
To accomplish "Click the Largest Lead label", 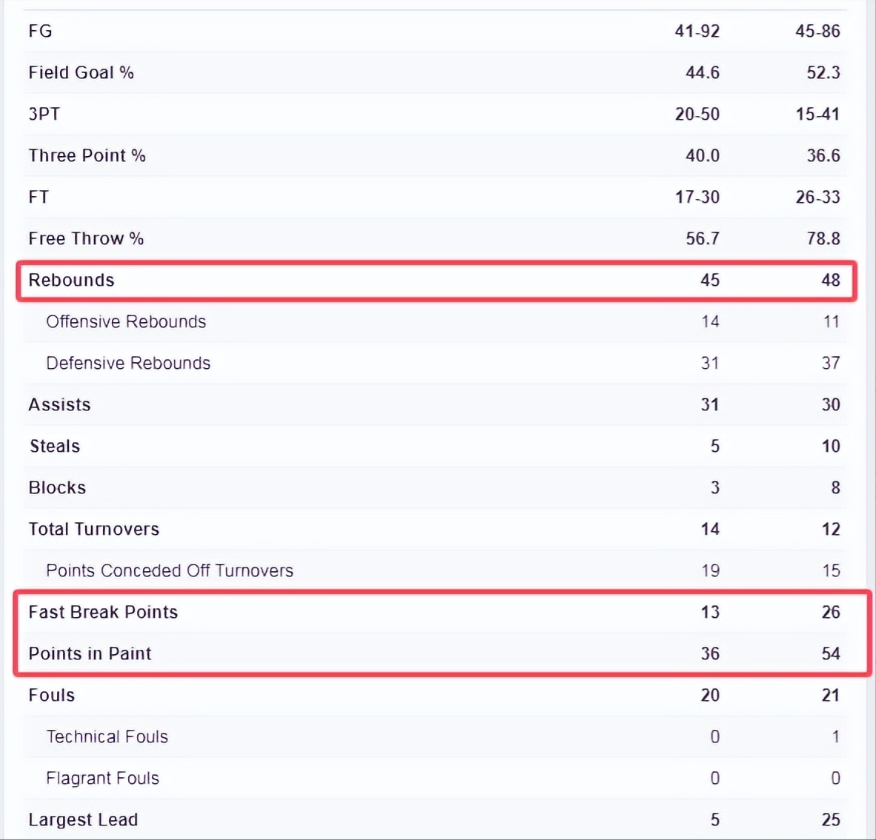I will 83,820.
